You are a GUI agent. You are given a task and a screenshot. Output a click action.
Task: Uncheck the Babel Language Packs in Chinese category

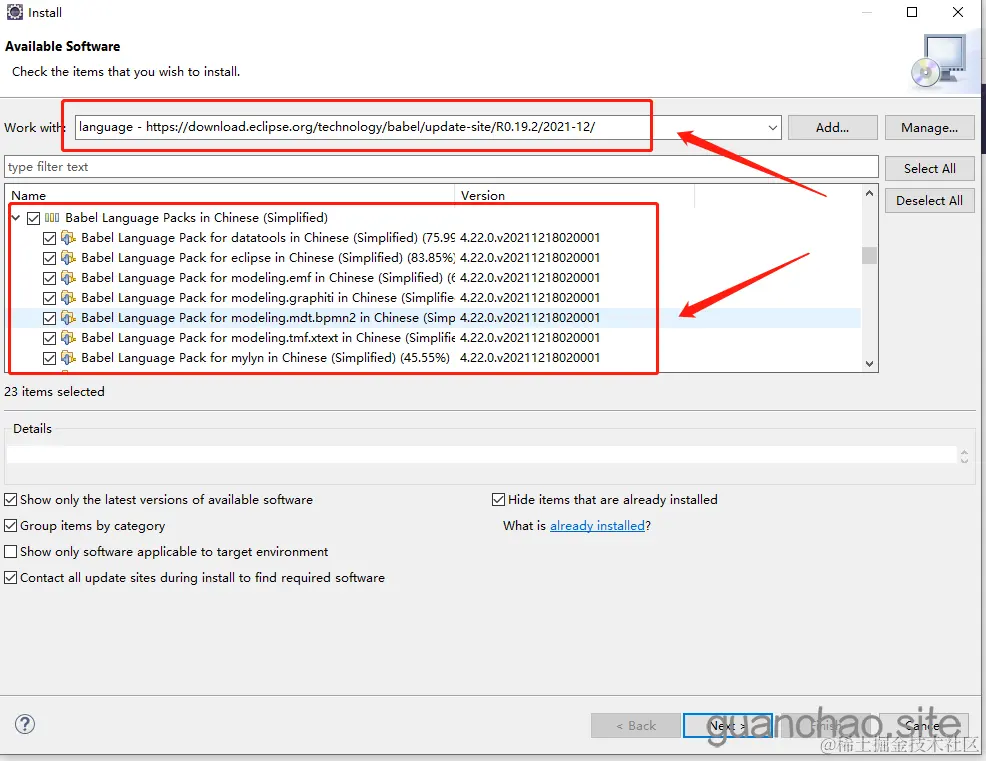pos(34,218)
